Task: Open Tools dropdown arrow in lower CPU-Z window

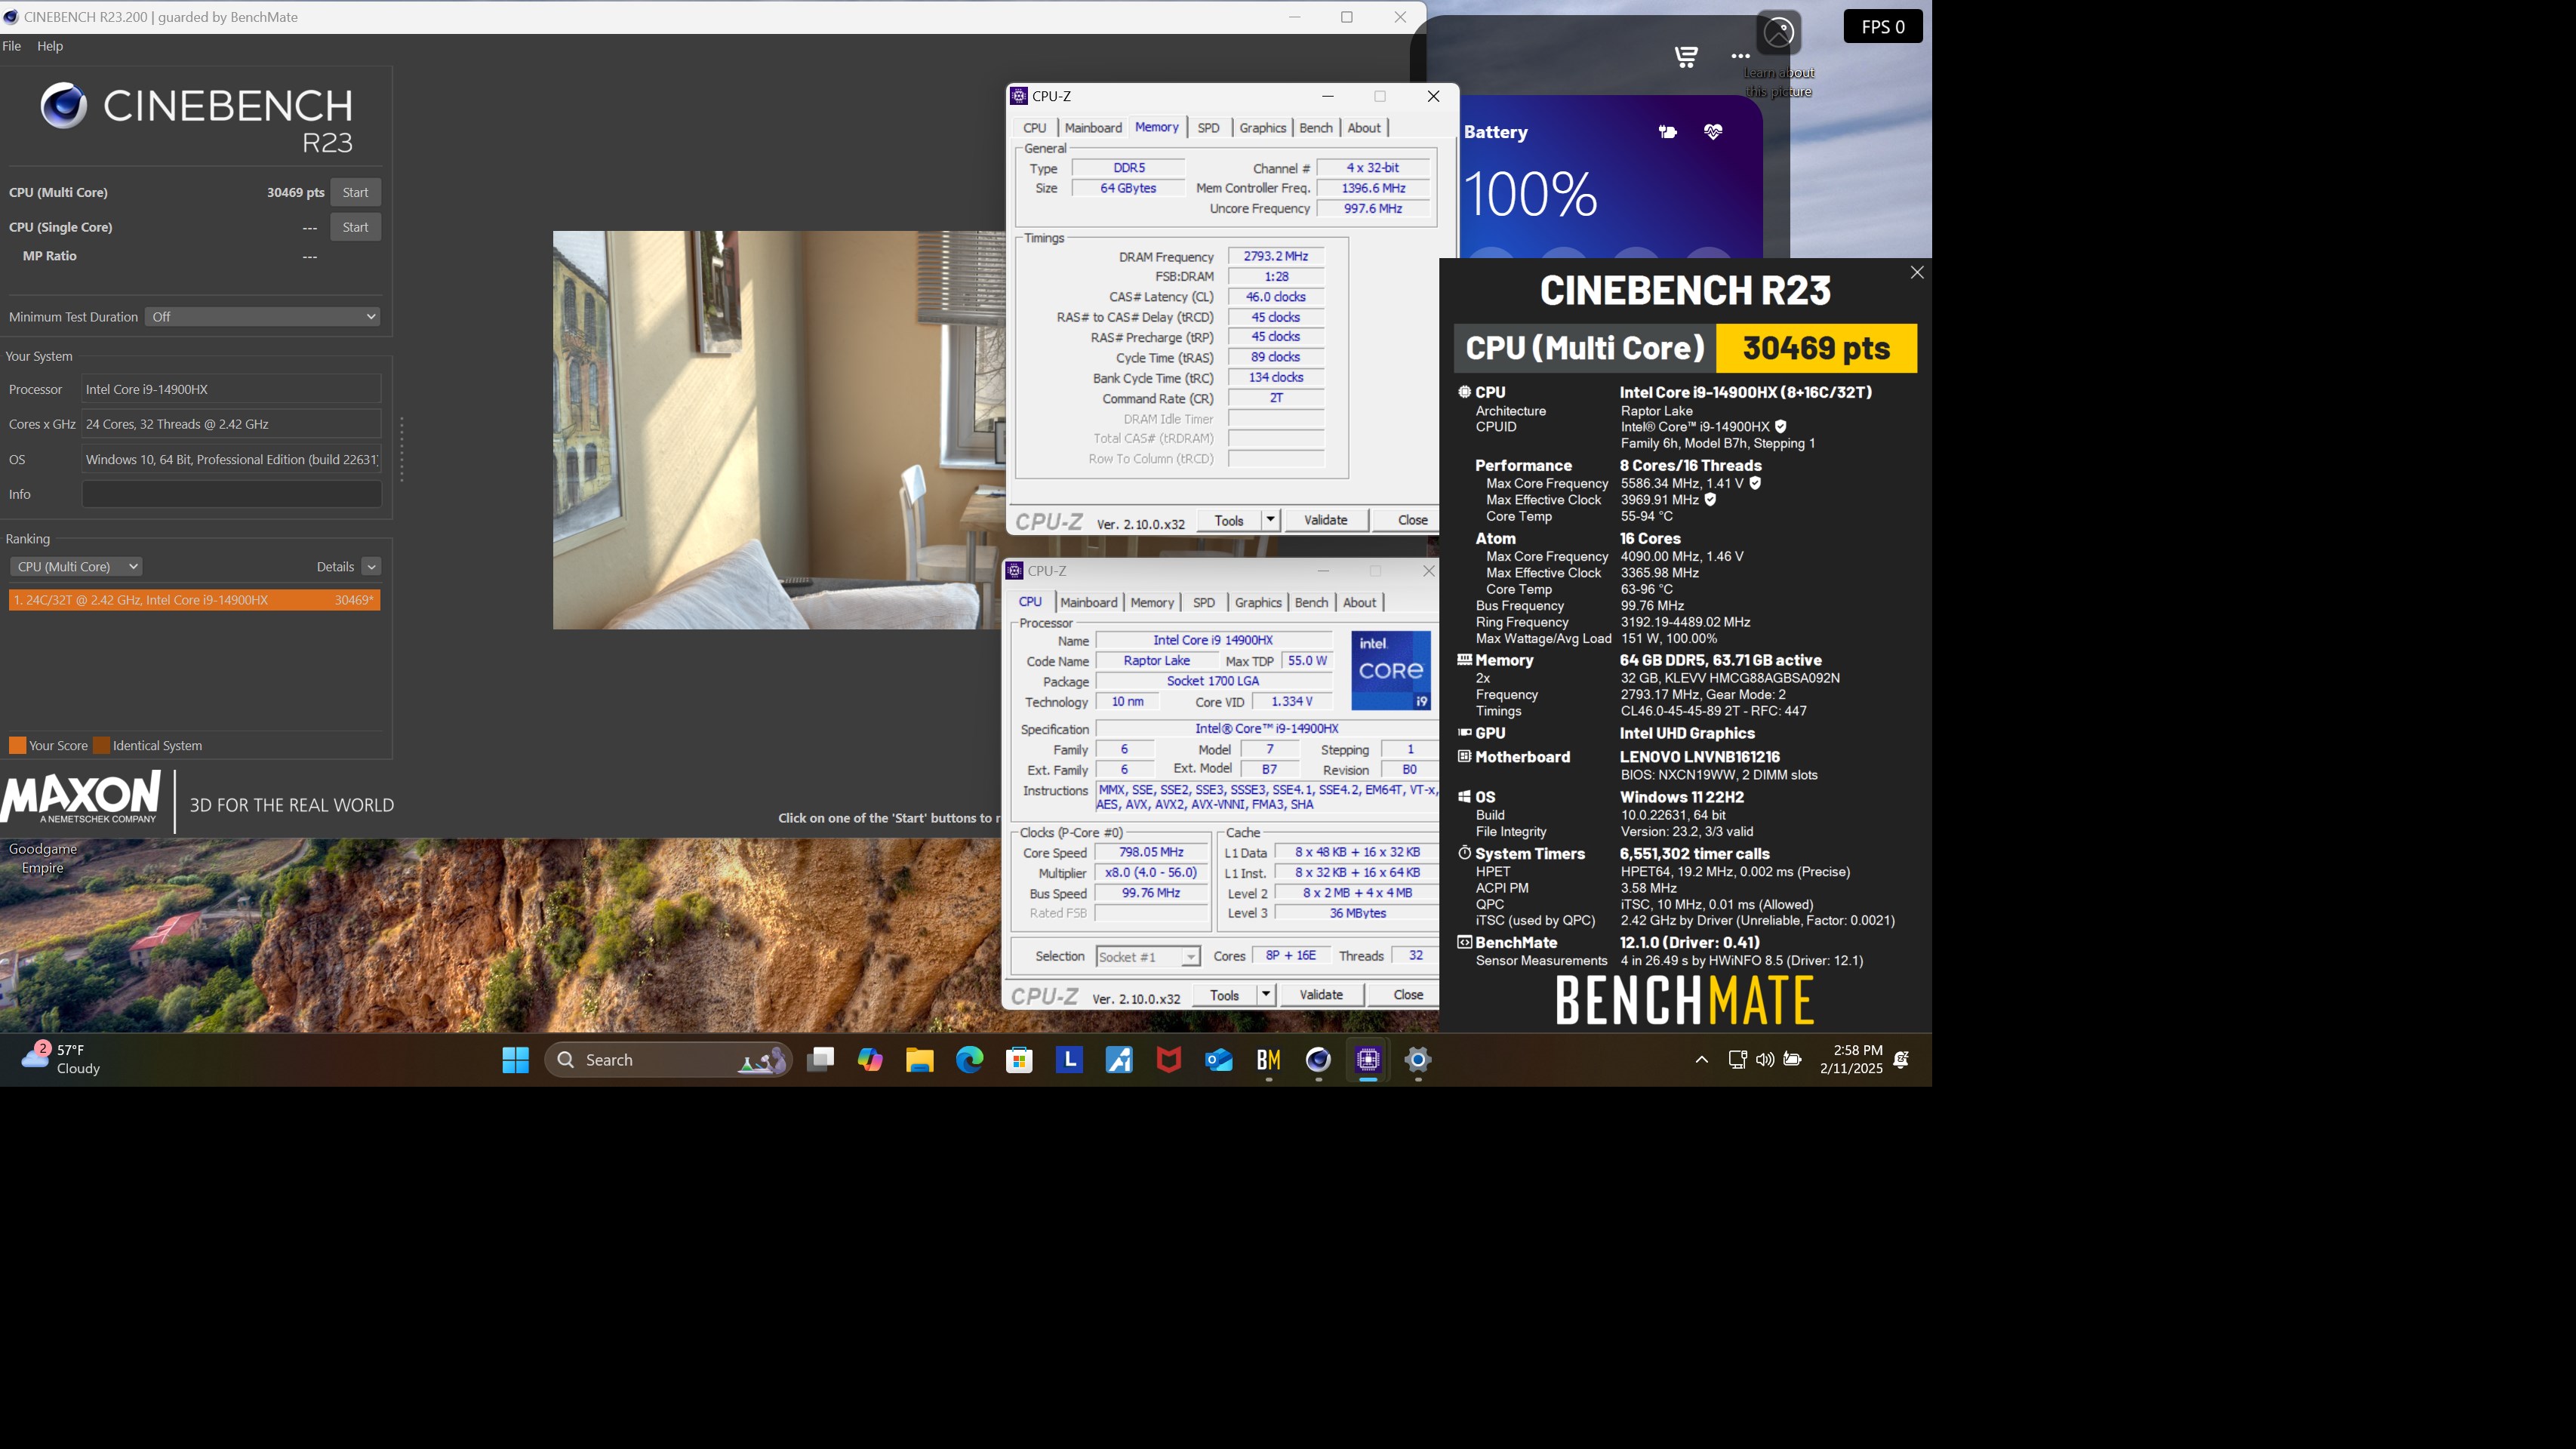Action: [x=1266, y=995]
